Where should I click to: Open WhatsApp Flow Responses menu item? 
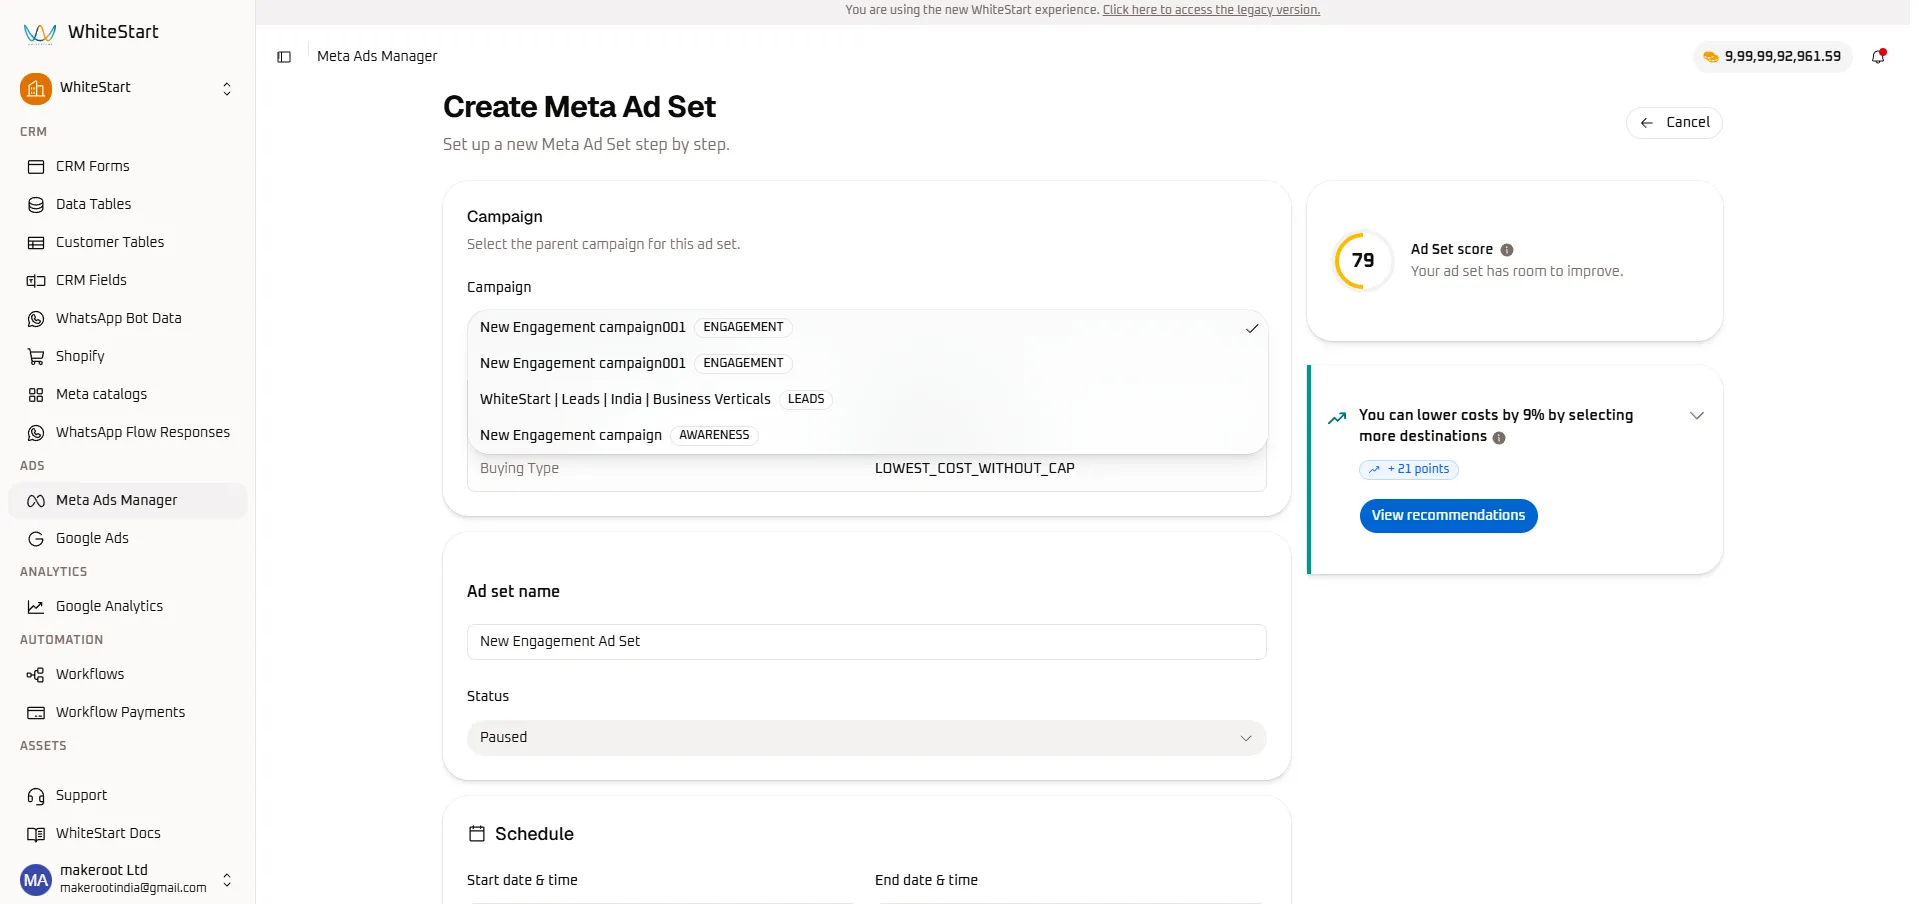tap(128, 433)
